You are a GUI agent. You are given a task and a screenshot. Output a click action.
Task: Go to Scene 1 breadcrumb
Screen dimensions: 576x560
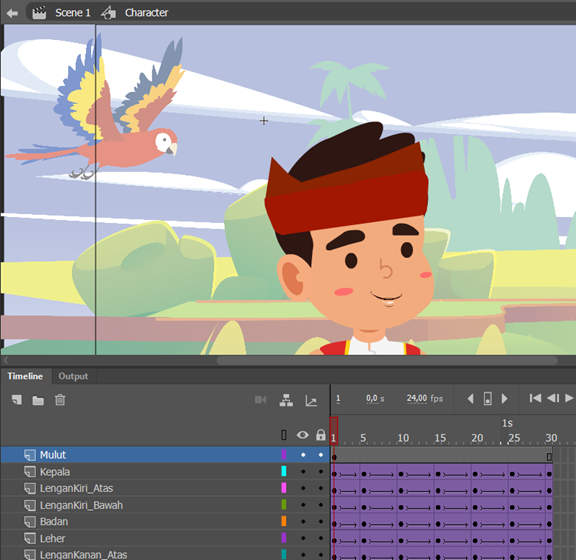[x=72, y=13]
